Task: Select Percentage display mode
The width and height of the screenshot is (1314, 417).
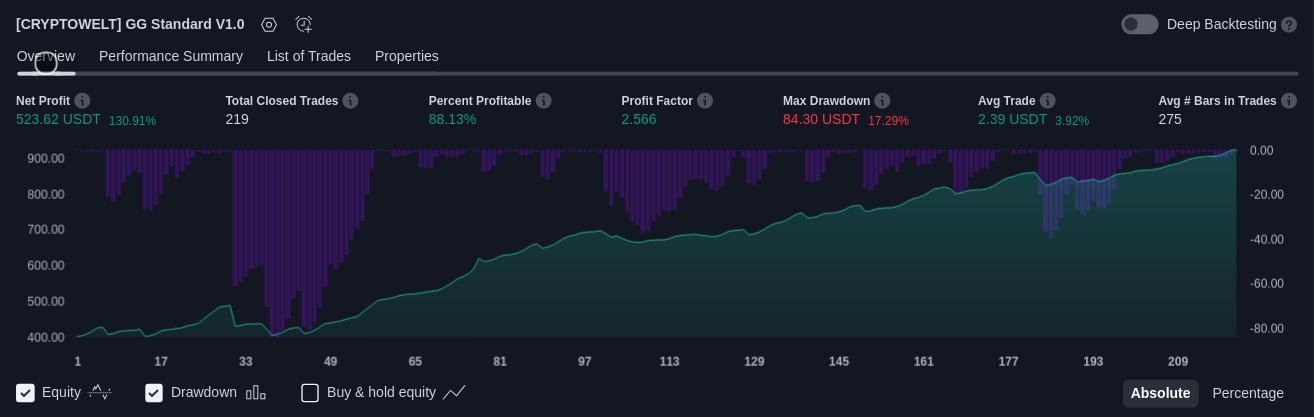Action: coord(1247,393)
